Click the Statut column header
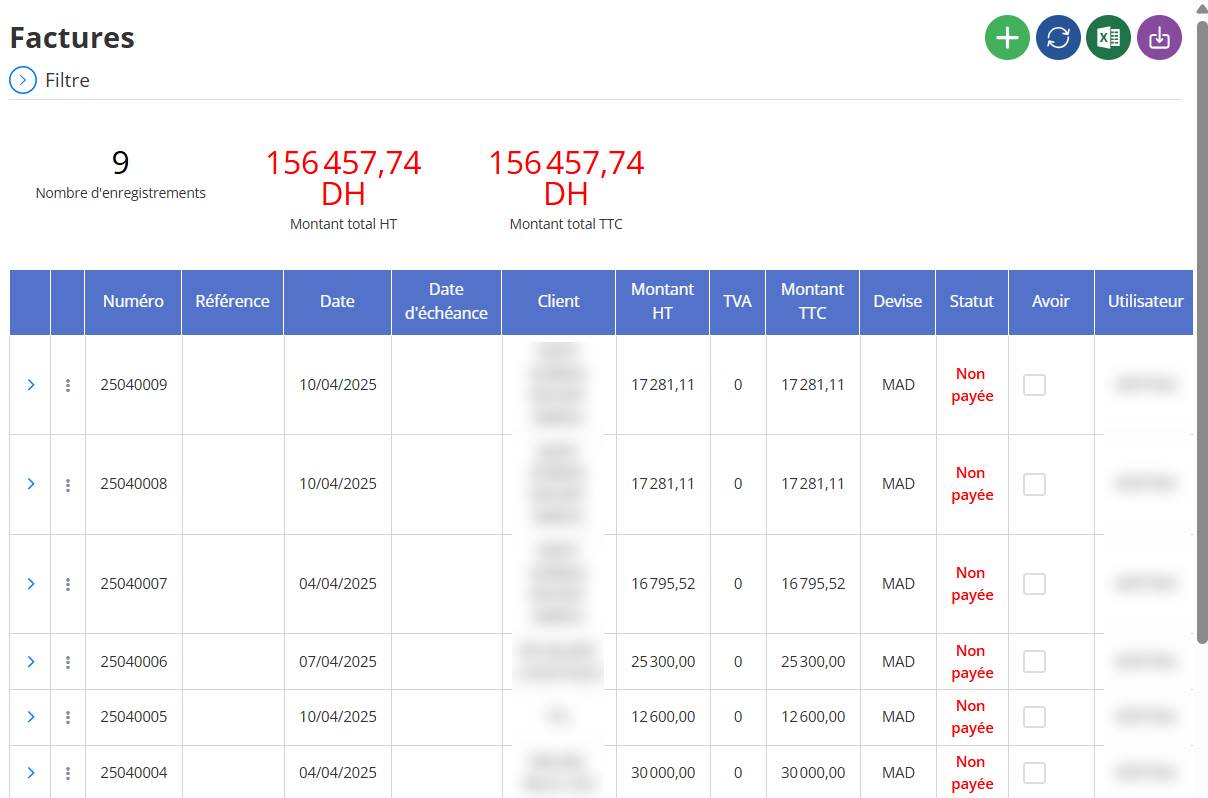The width and height of the screenshot is (1208, 798). [972, 301]
